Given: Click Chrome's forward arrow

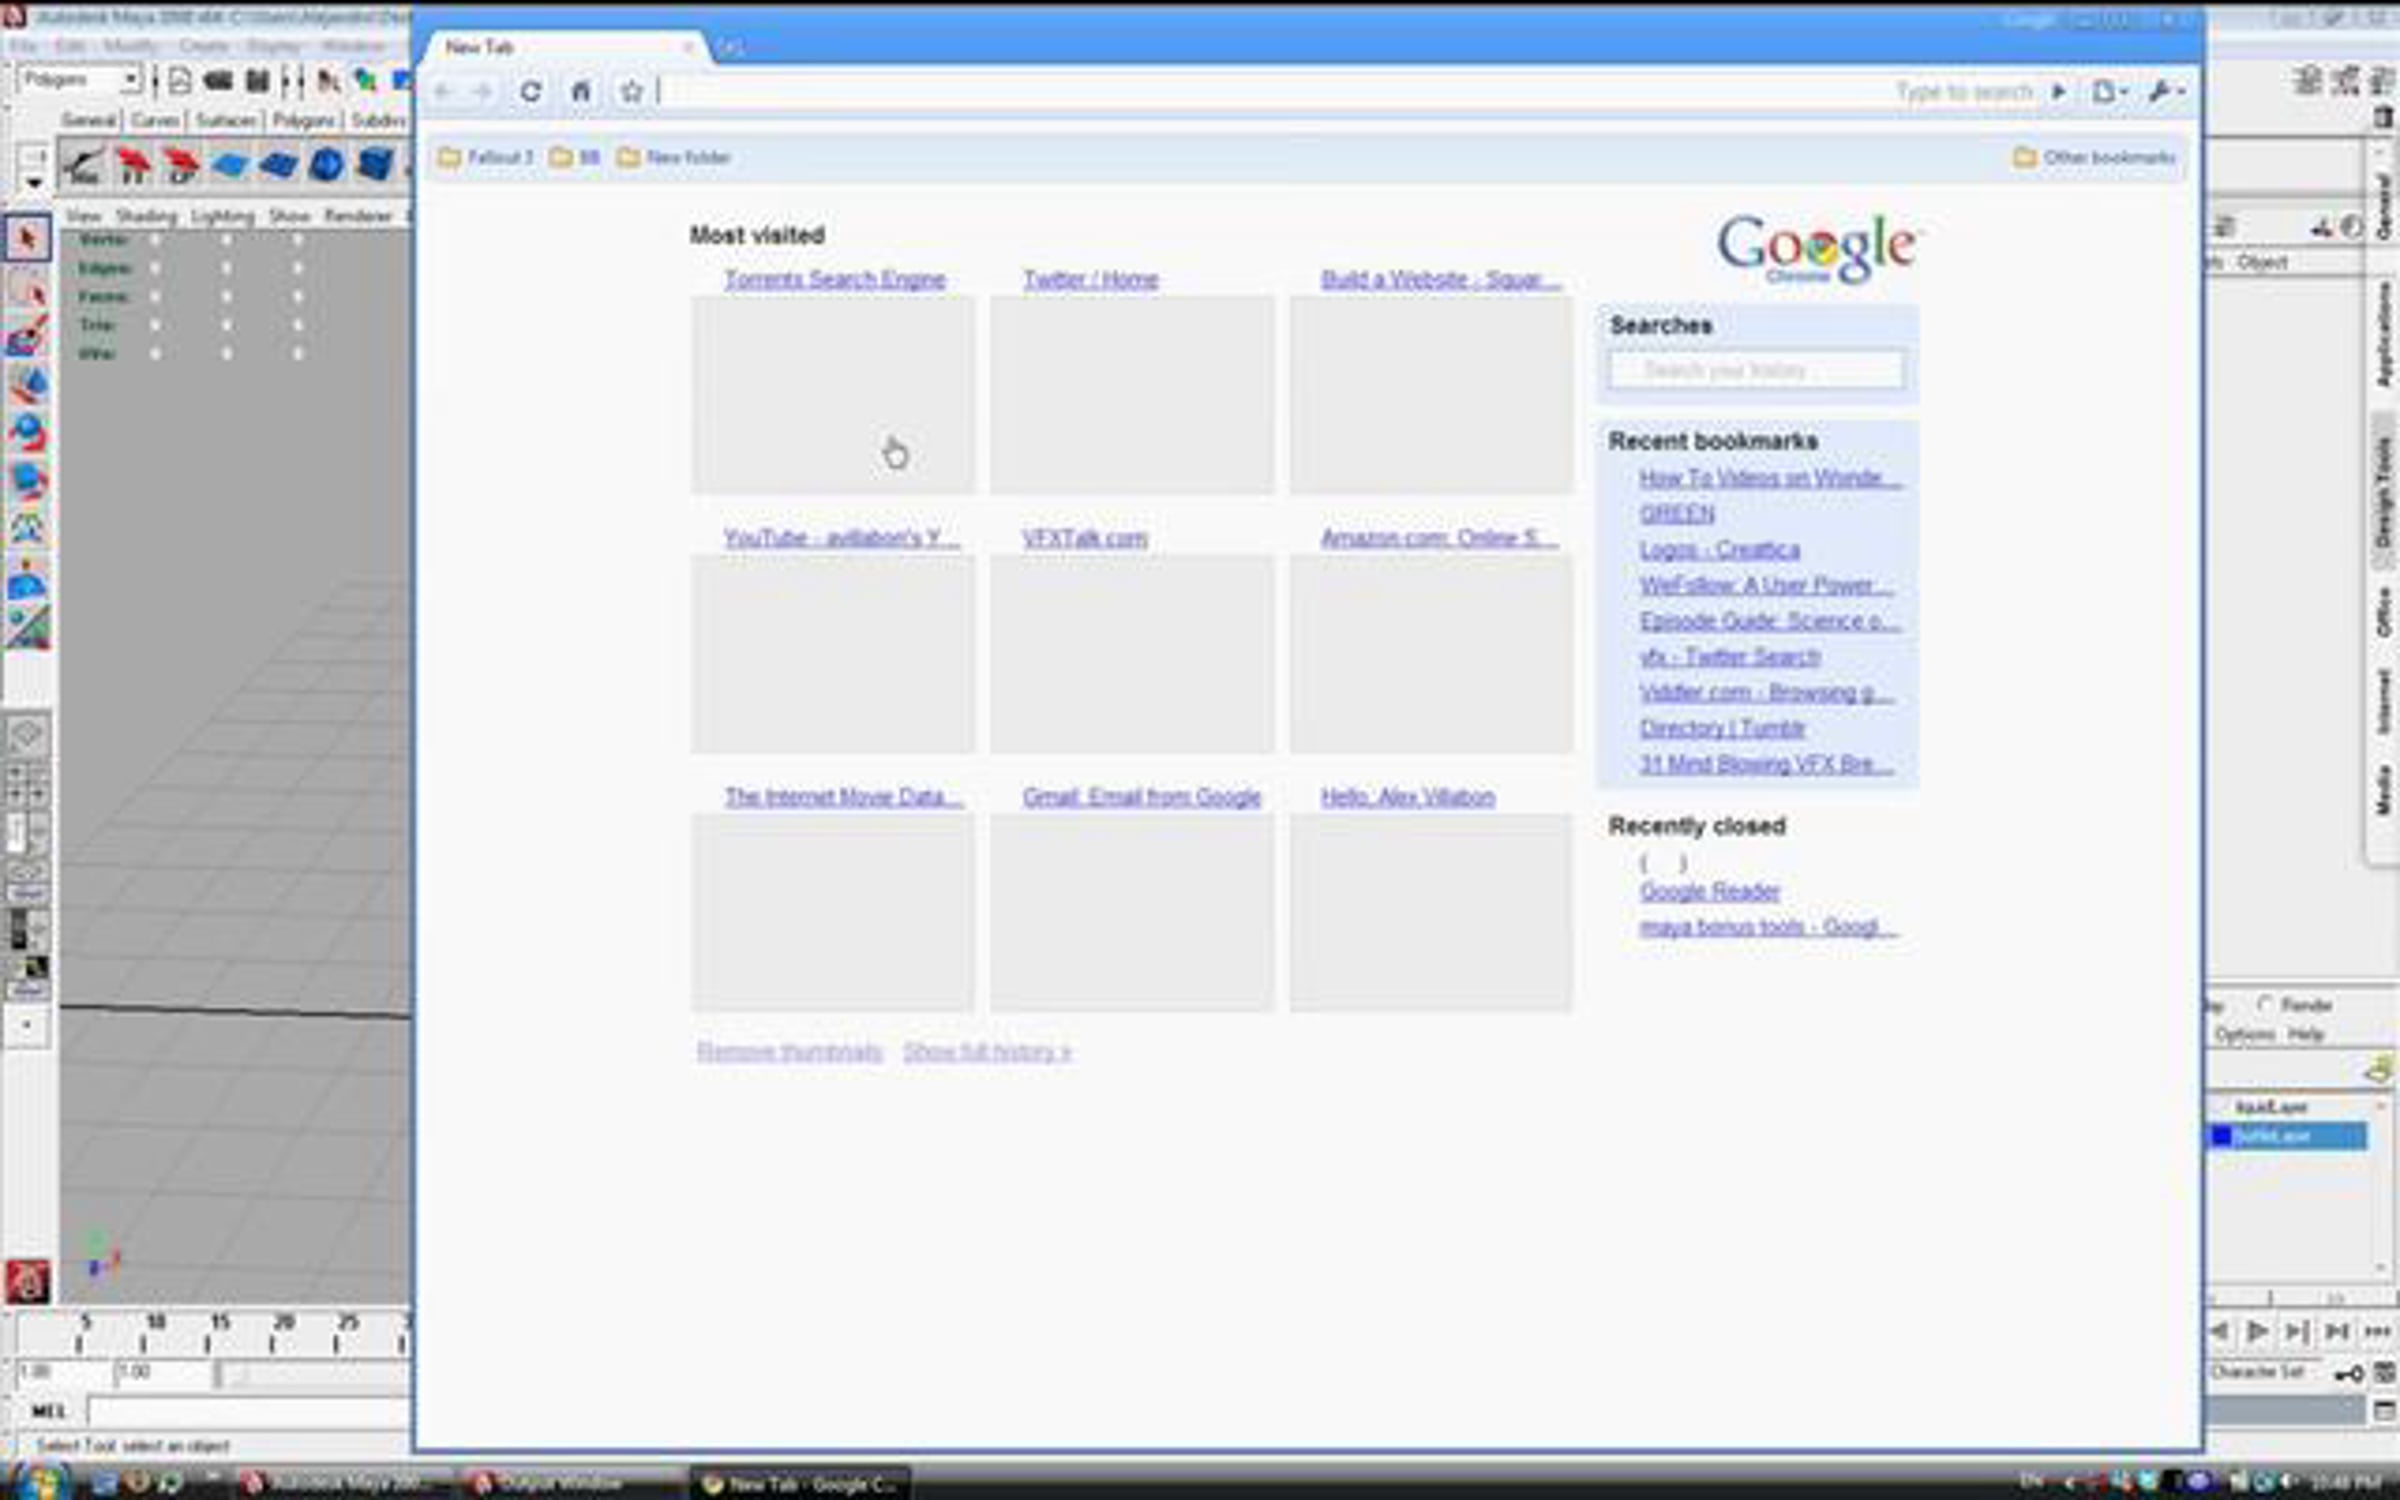Looking at the screenshot, I should tap(483, 92).
